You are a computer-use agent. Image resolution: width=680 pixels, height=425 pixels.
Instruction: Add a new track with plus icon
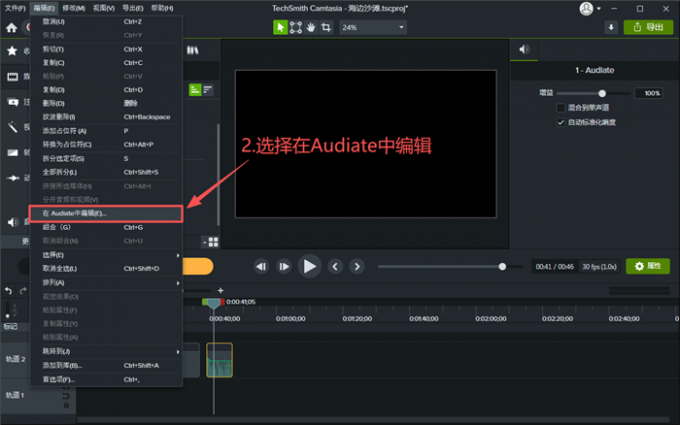(220, 291)
